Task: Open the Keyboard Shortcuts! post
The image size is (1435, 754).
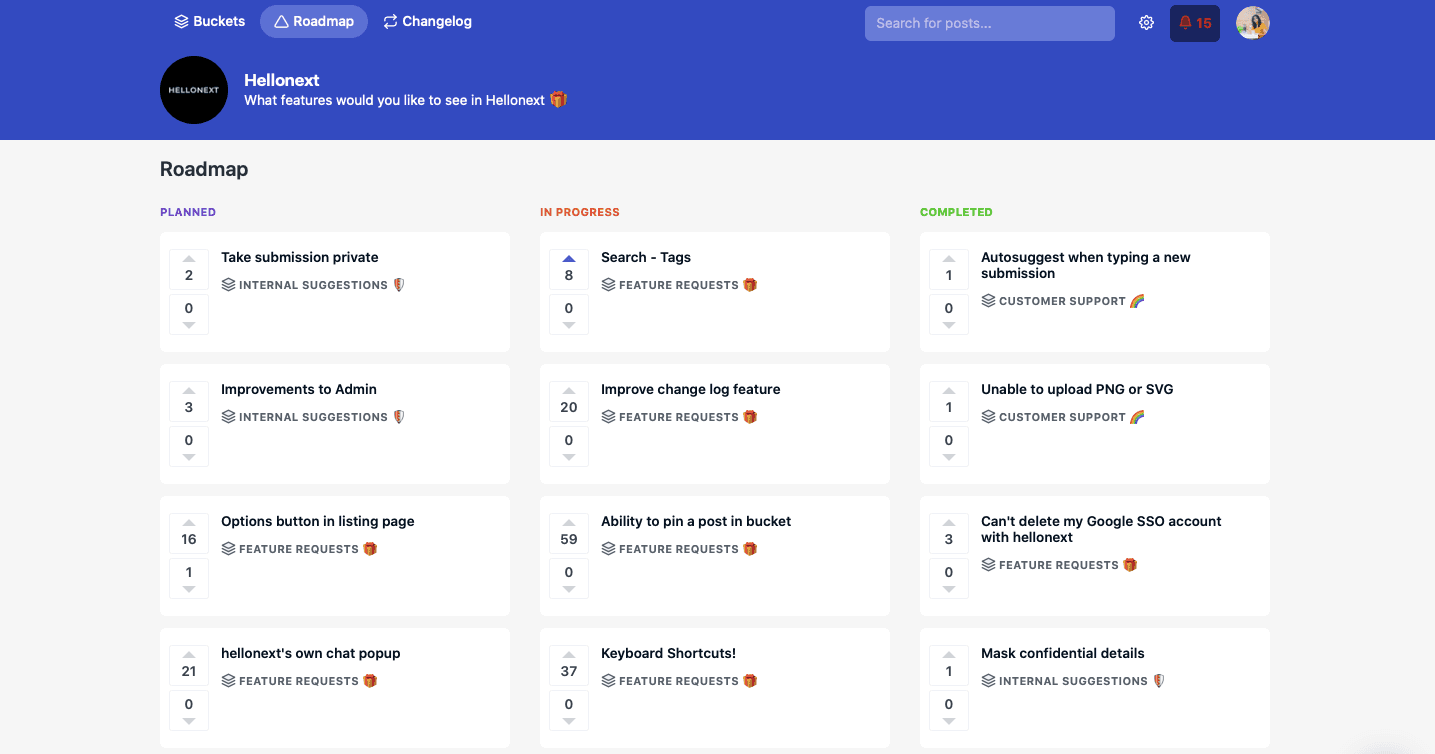Action: click(668, 653)
